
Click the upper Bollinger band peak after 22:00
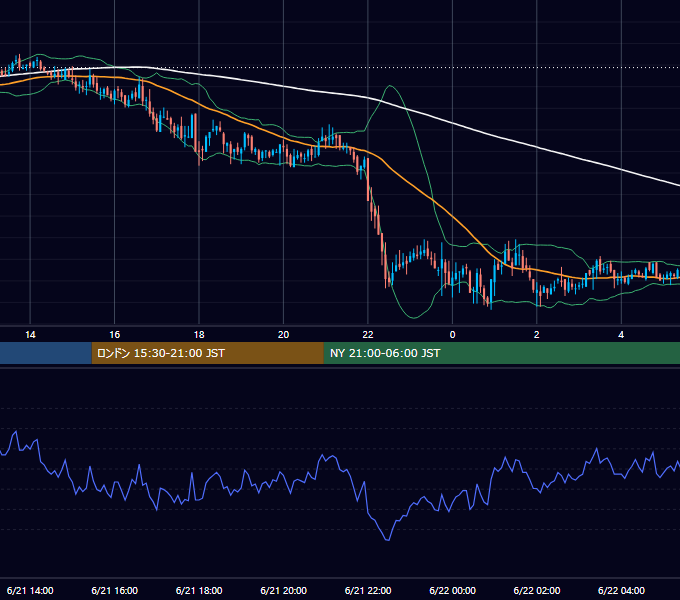pos(390,86)
